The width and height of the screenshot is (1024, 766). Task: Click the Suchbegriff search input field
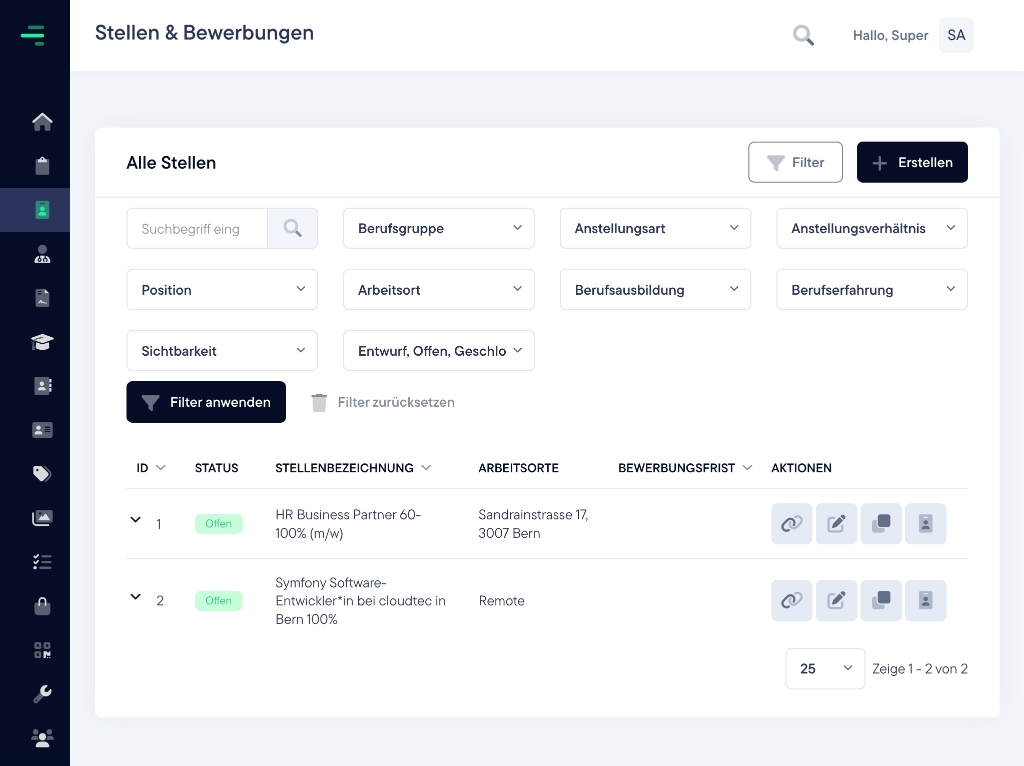click(197, 229)
